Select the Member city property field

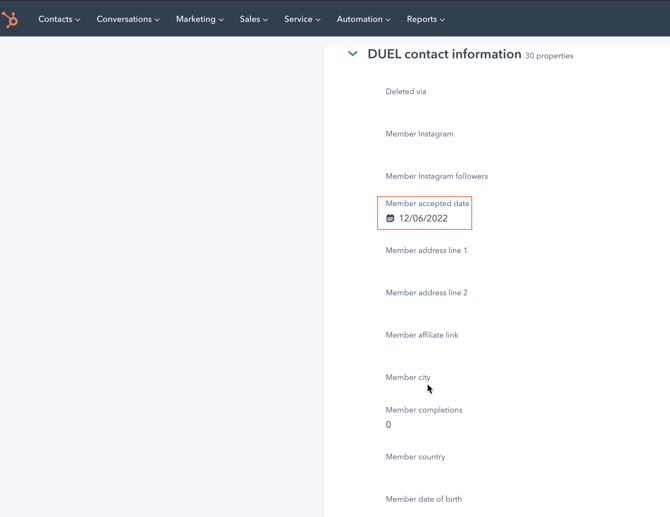(x=408, y=378)
